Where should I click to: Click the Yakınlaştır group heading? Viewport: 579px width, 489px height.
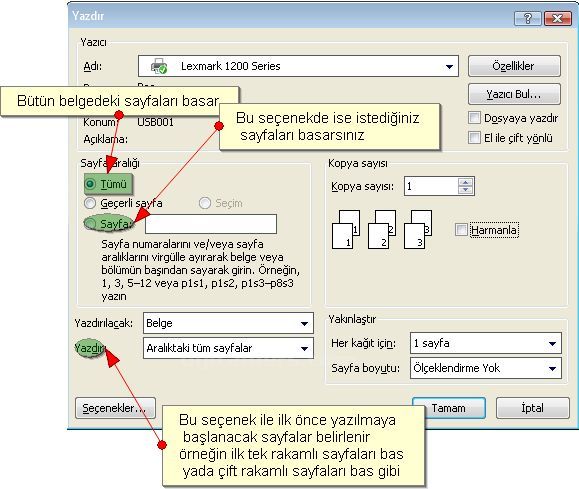(x=352, y=319)
